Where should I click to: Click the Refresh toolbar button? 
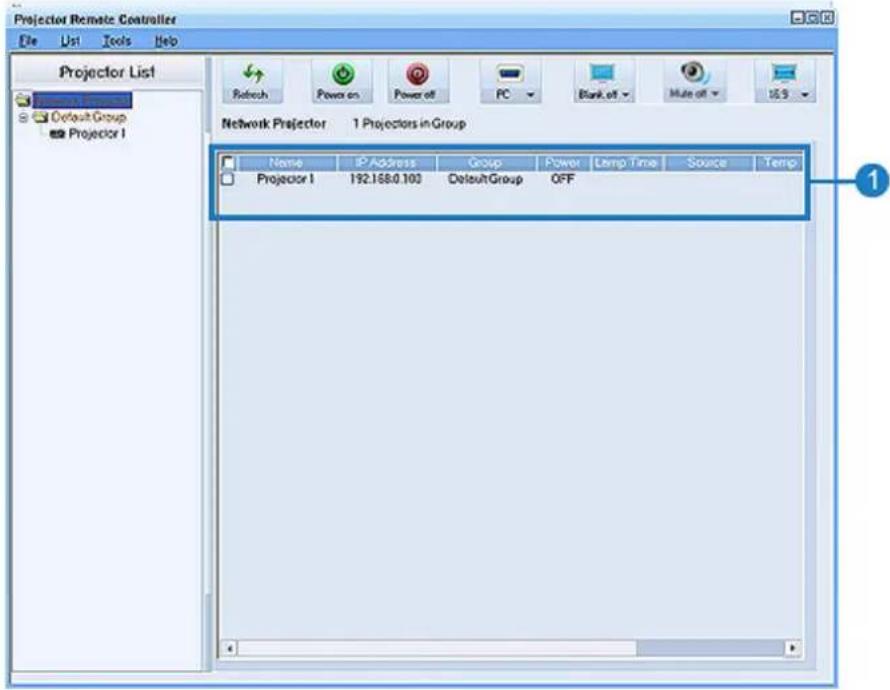(x=252, y=82)
